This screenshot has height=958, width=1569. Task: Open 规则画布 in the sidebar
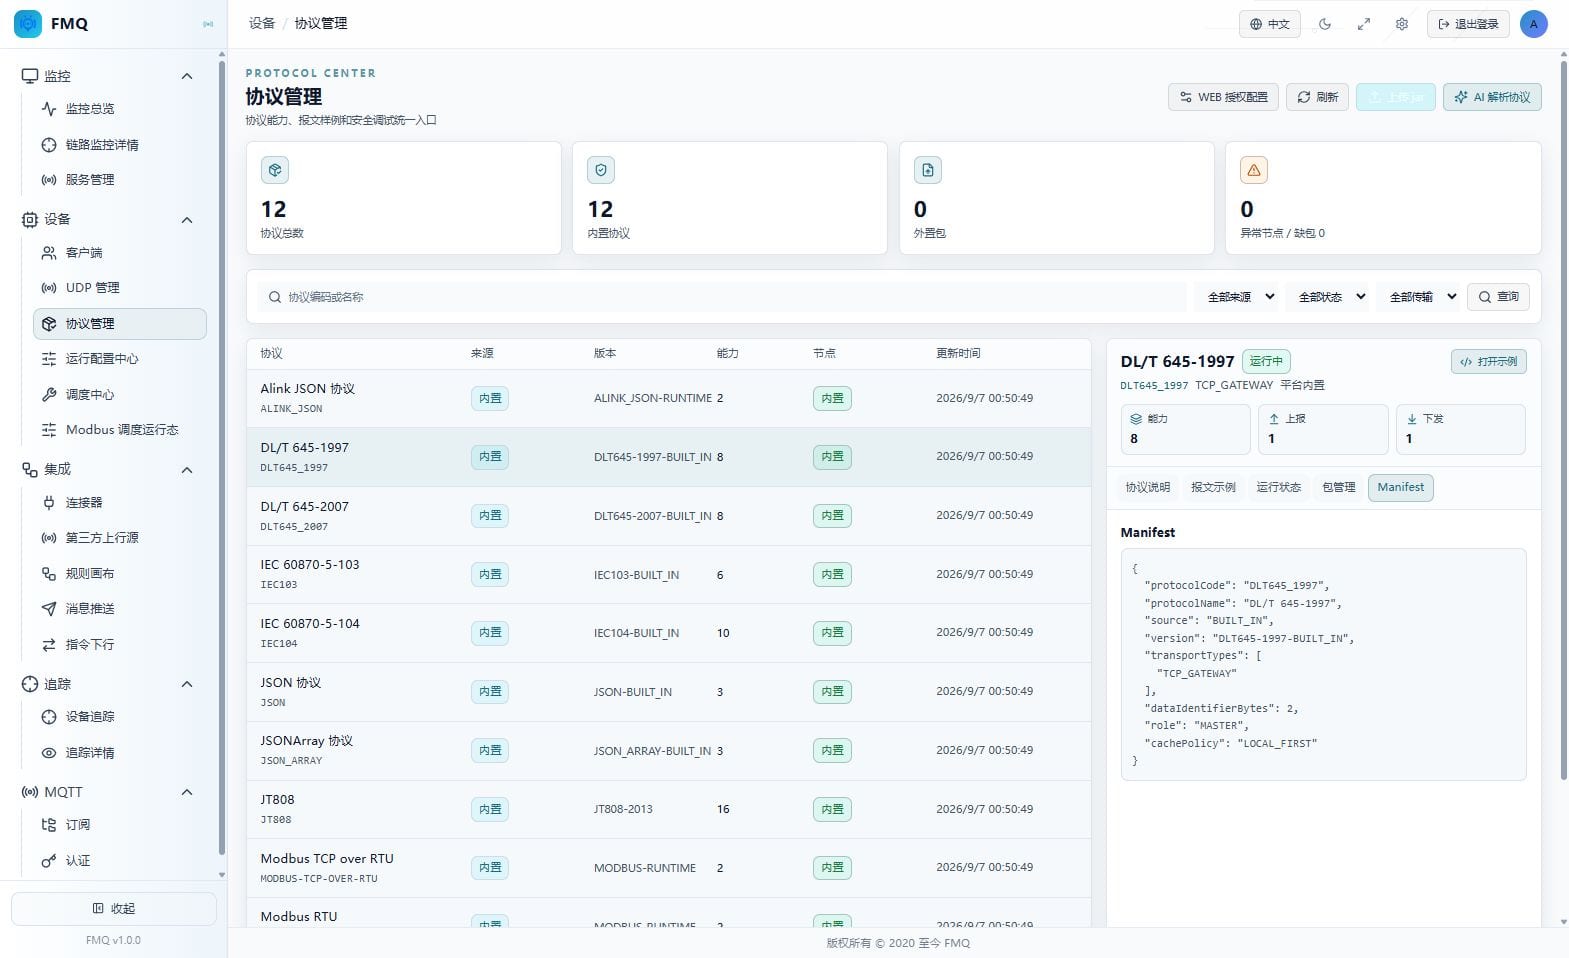tap(119, 574)
